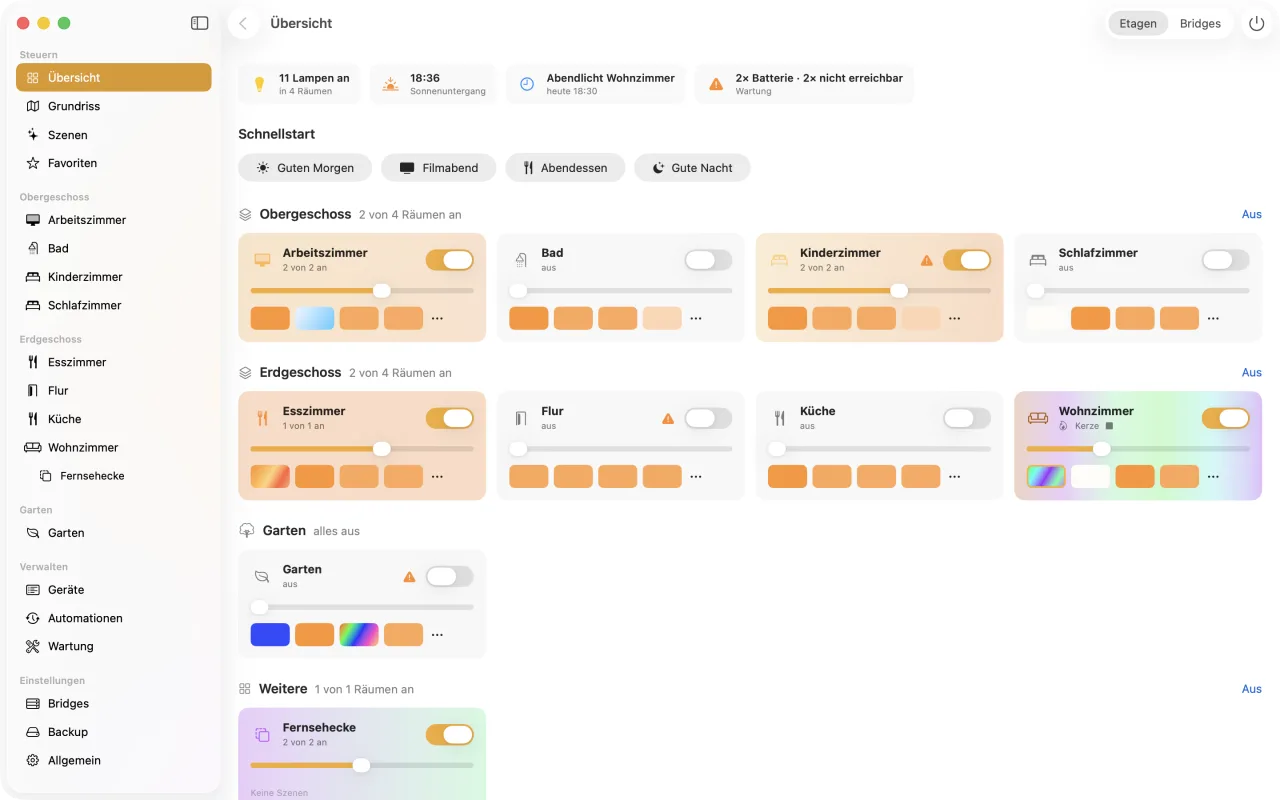Go to Automationen in the sidebar

(114, 618)
